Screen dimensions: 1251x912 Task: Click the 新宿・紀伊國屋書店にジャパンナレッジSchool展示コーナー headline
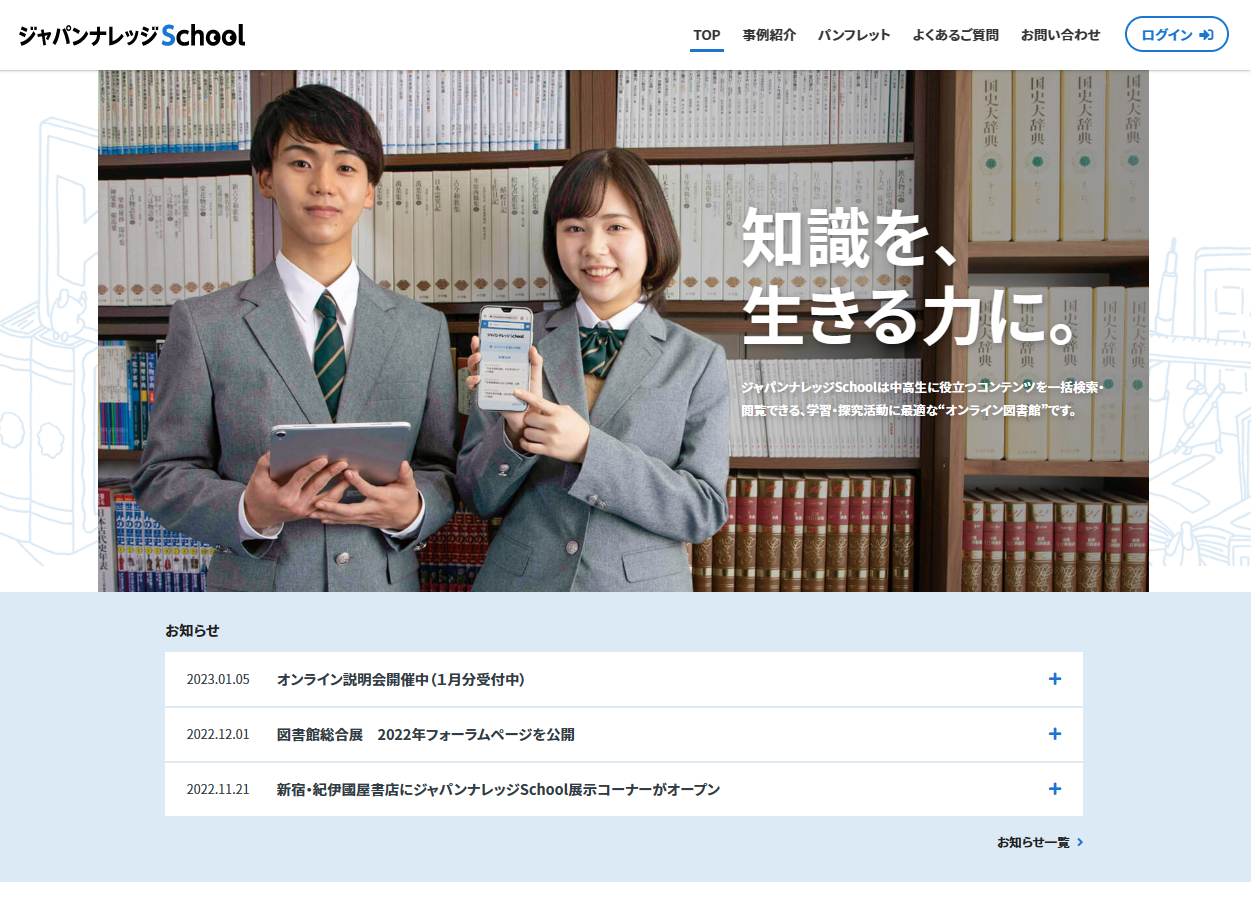[498, 790]
